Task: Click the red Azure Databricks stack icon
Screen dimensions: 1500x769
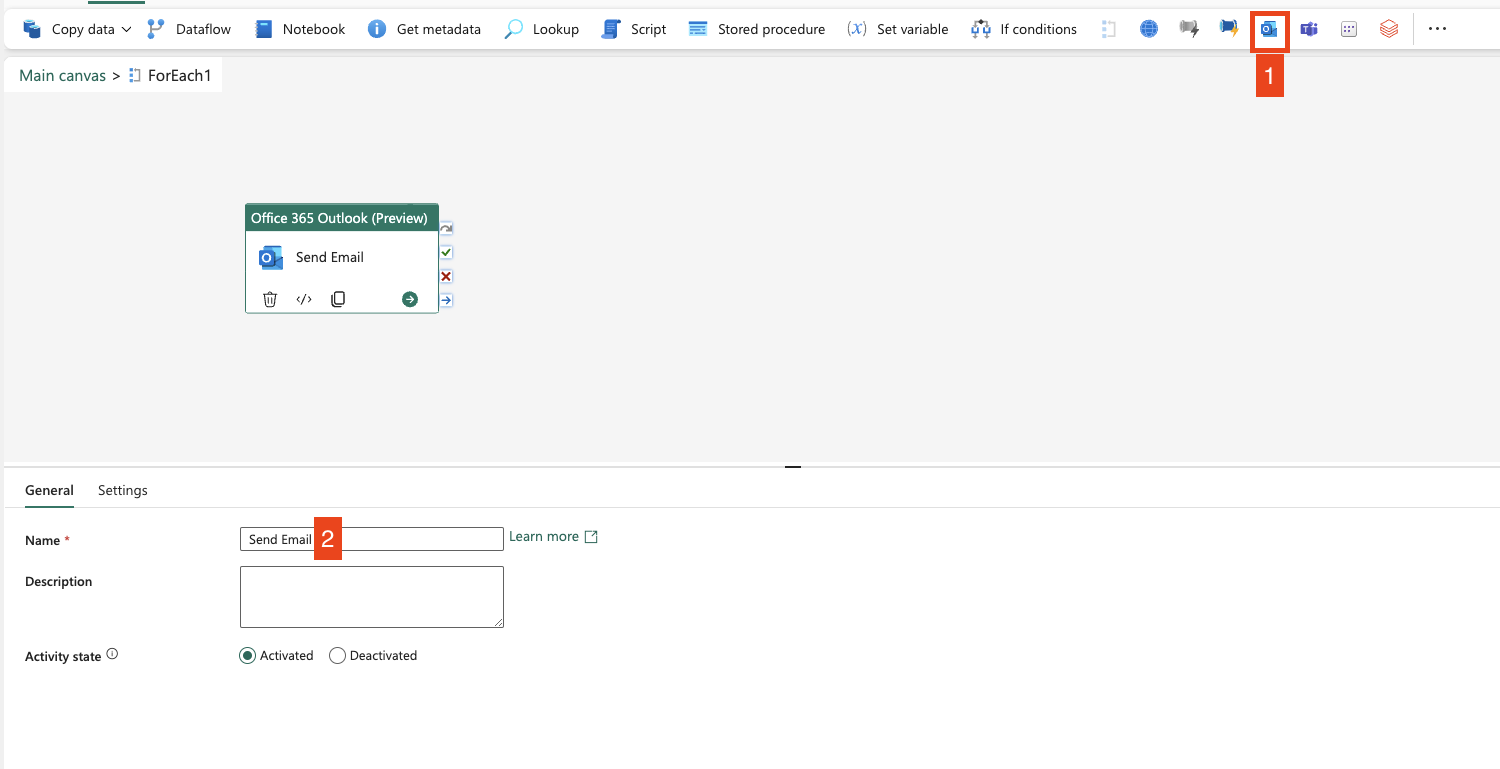Action: (x=1389, y=30)
